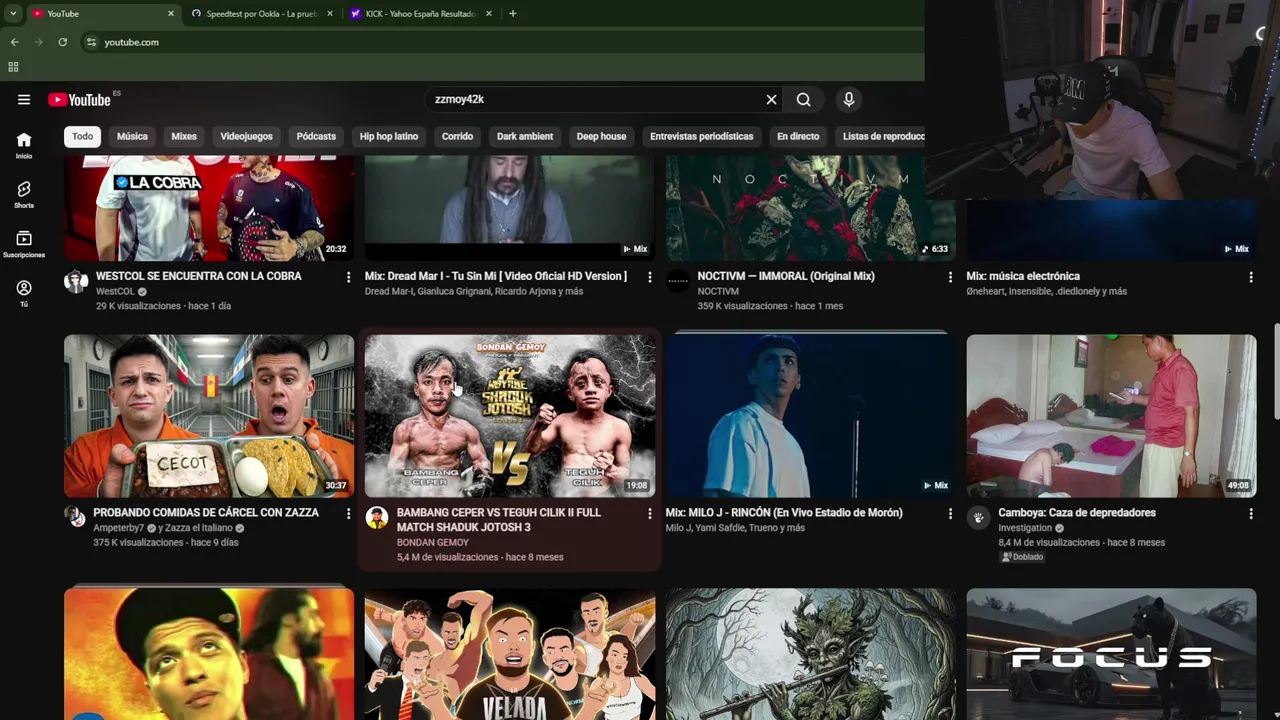Switch to KICK Yahoo España tab
1280x720 pixels.
(x=420, y=13)
